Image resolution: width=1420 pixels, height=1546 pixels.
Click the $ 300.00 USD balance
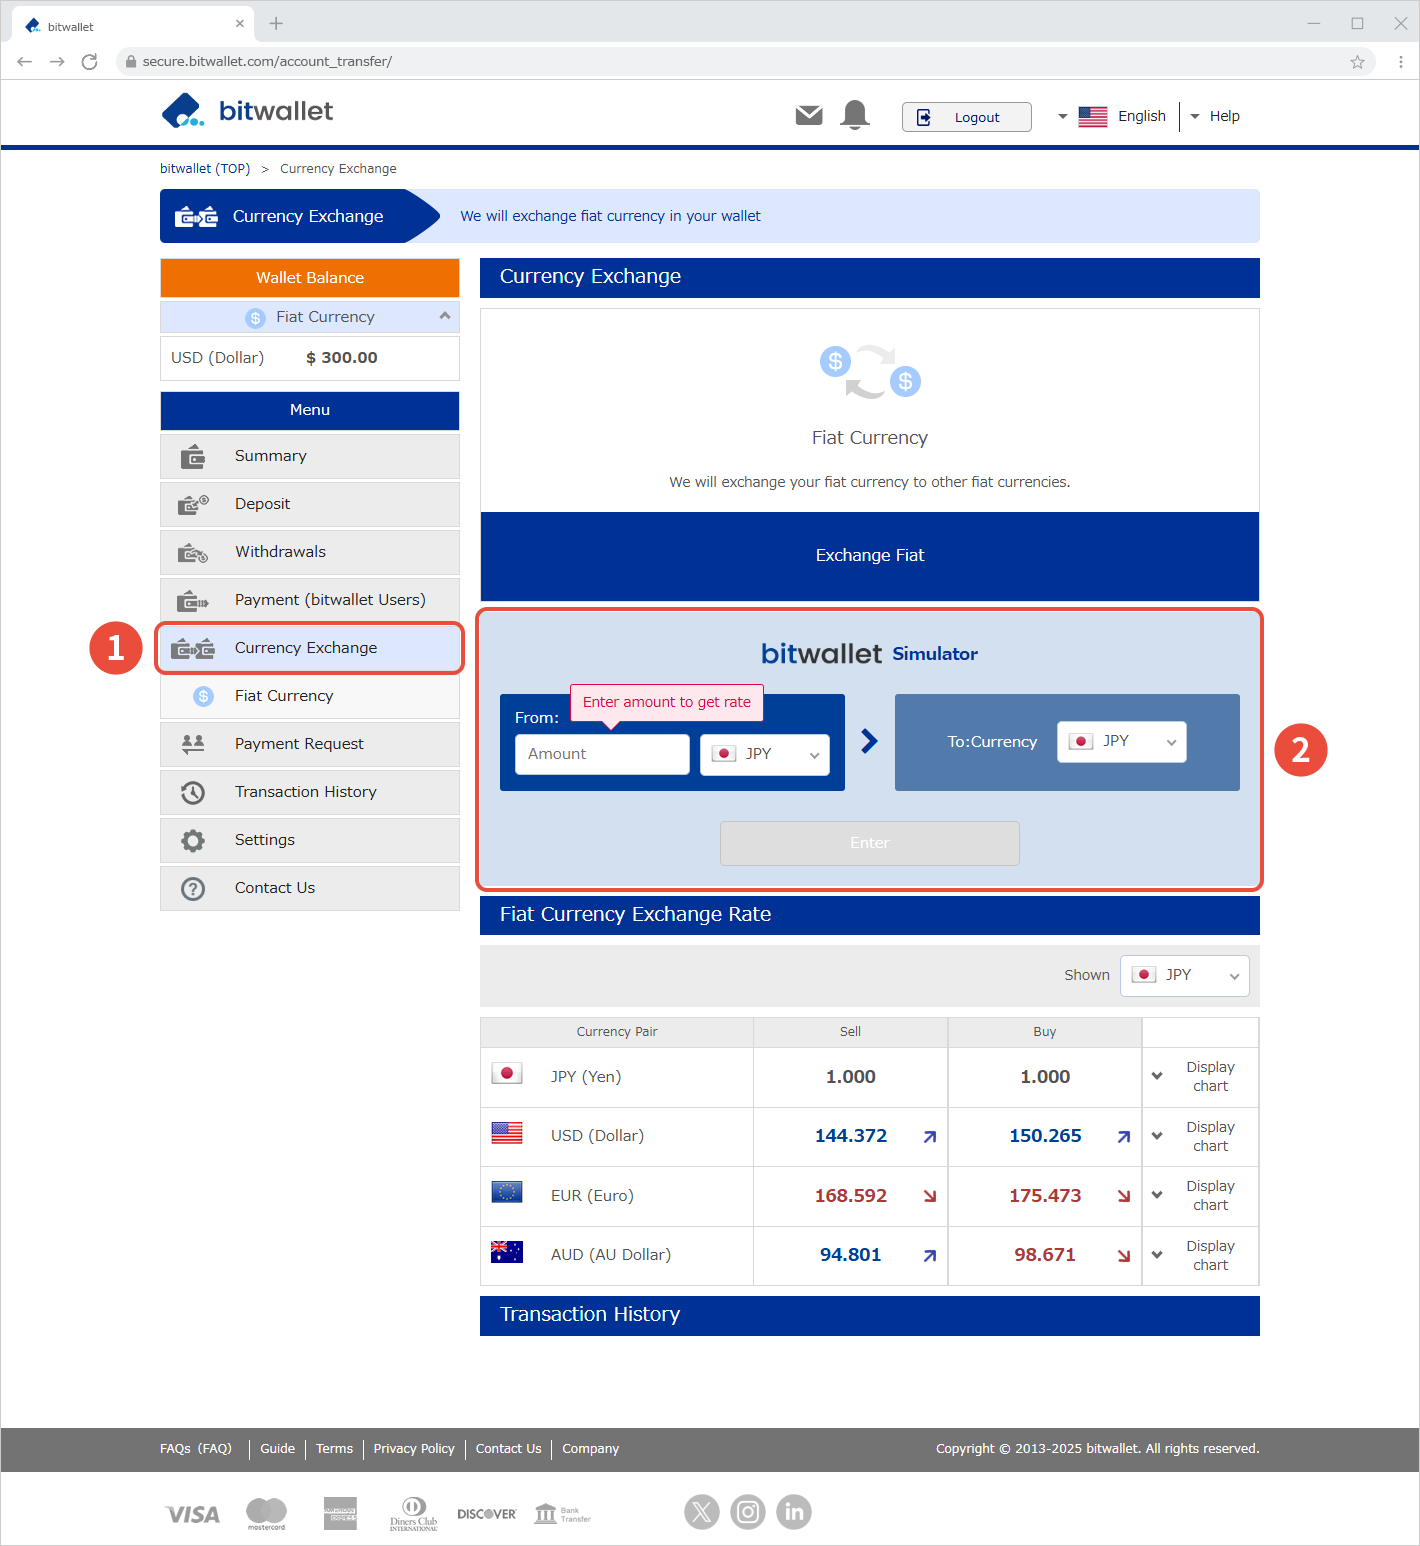(342, 358)
